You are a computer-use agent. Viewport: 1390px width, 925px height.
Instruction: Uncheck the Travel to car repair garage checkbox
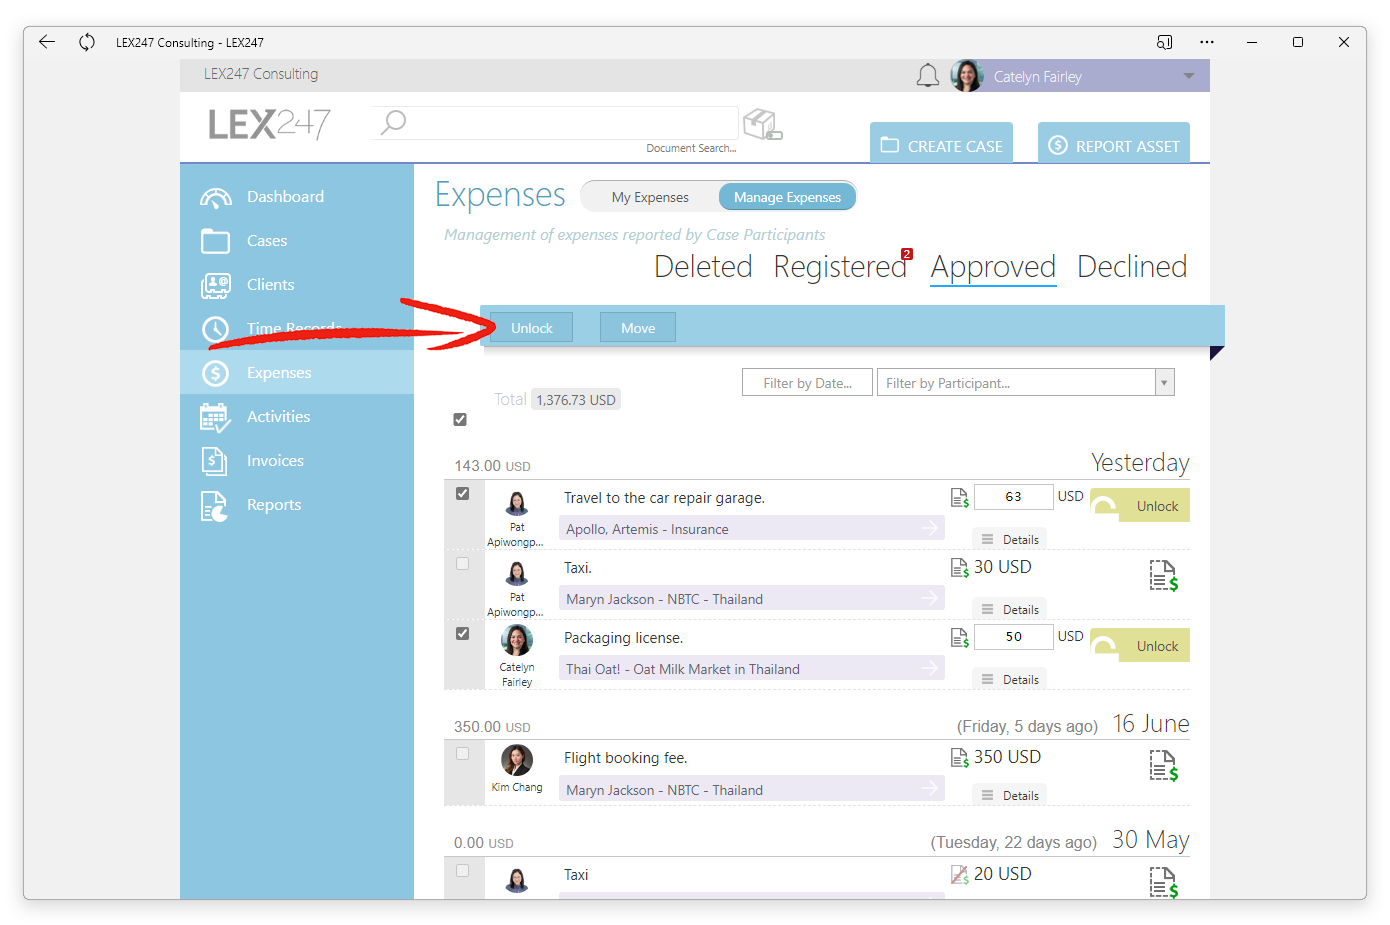pos(462,494)
